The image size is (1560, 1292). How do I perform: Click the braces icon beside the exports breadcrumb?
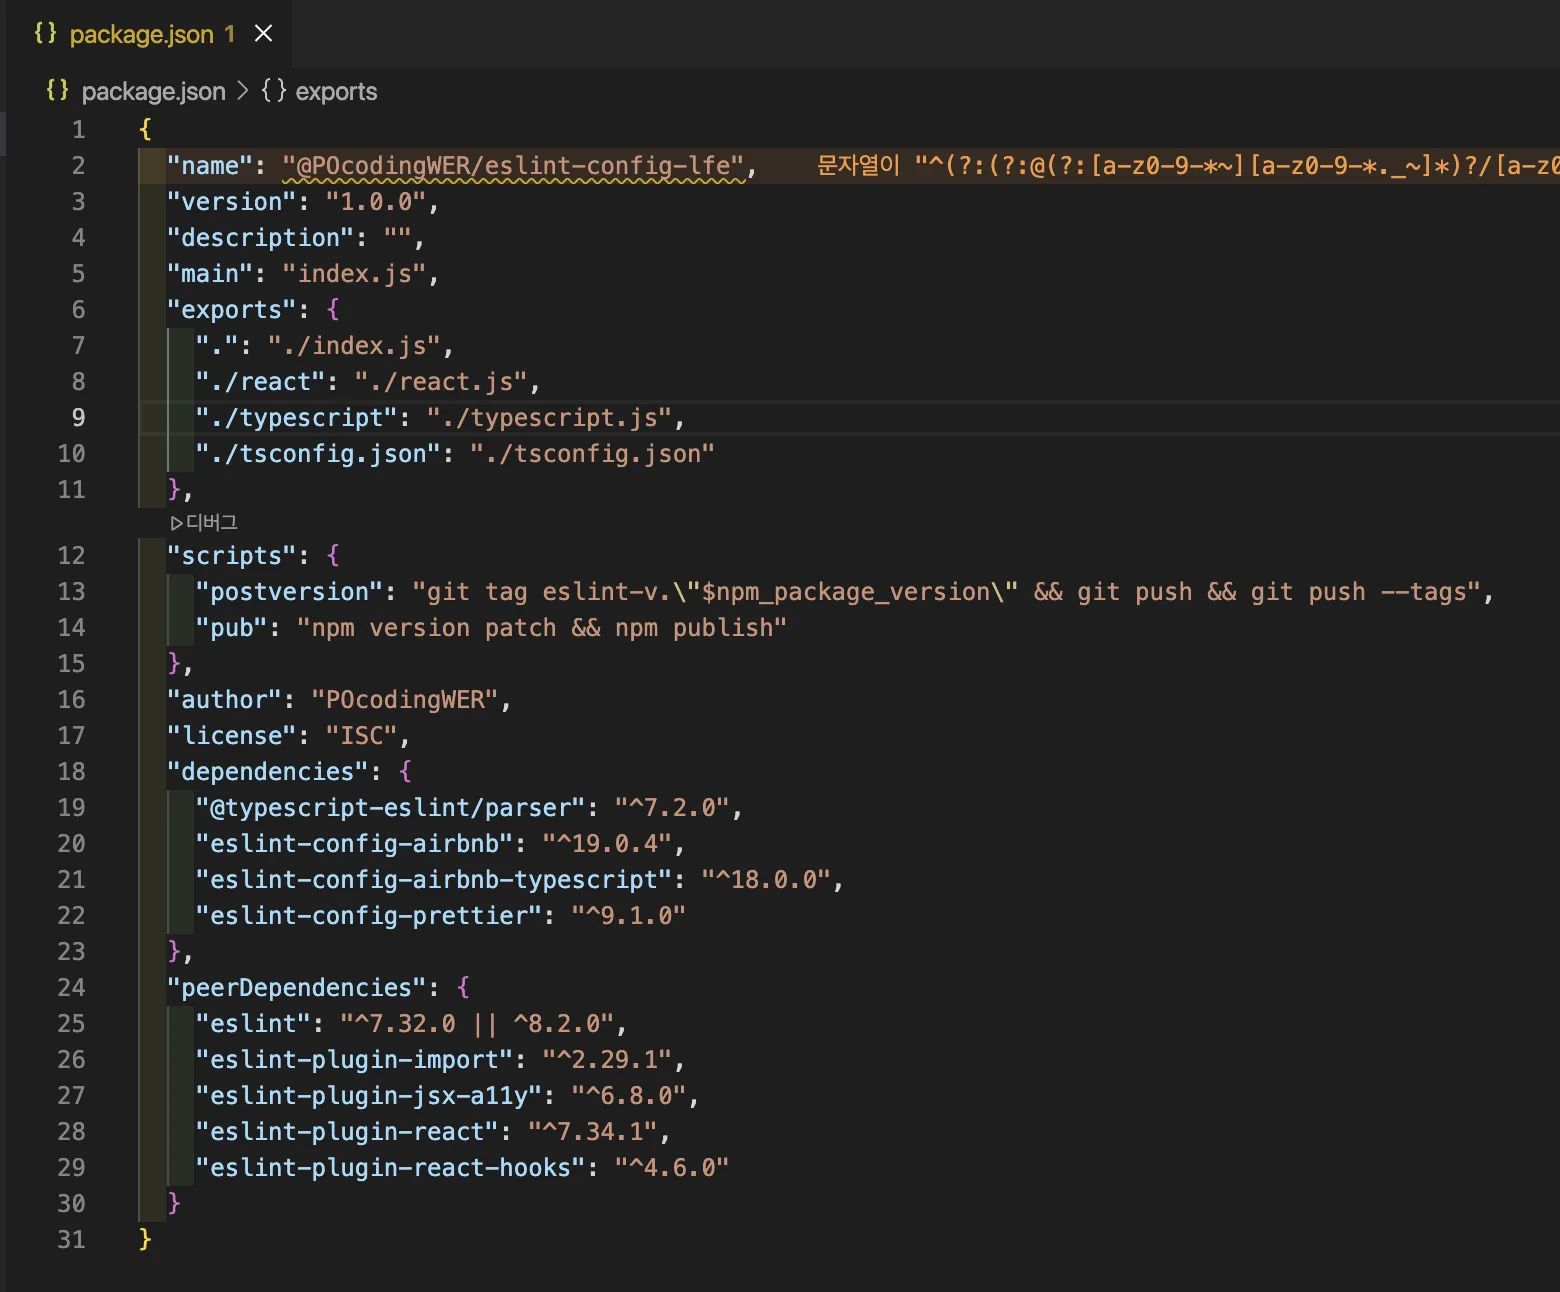click(274, 91)
